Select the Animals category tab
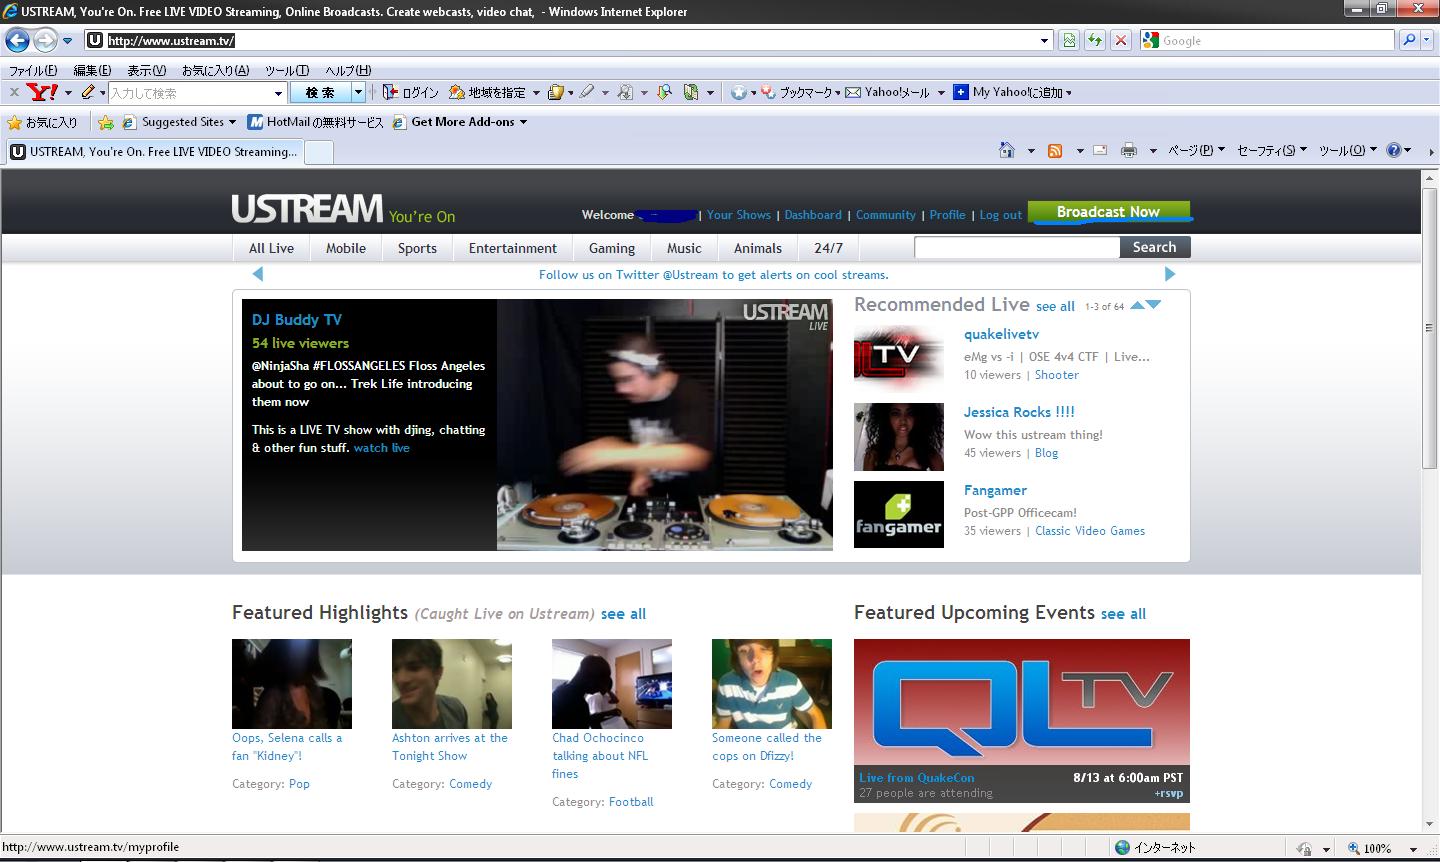The image size is (1440, 862). [758, 248]
